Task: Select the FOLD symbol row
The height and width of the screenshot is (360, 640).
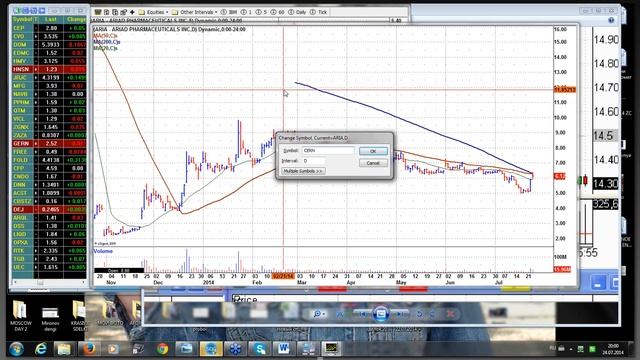Action: tap(49, 160)
